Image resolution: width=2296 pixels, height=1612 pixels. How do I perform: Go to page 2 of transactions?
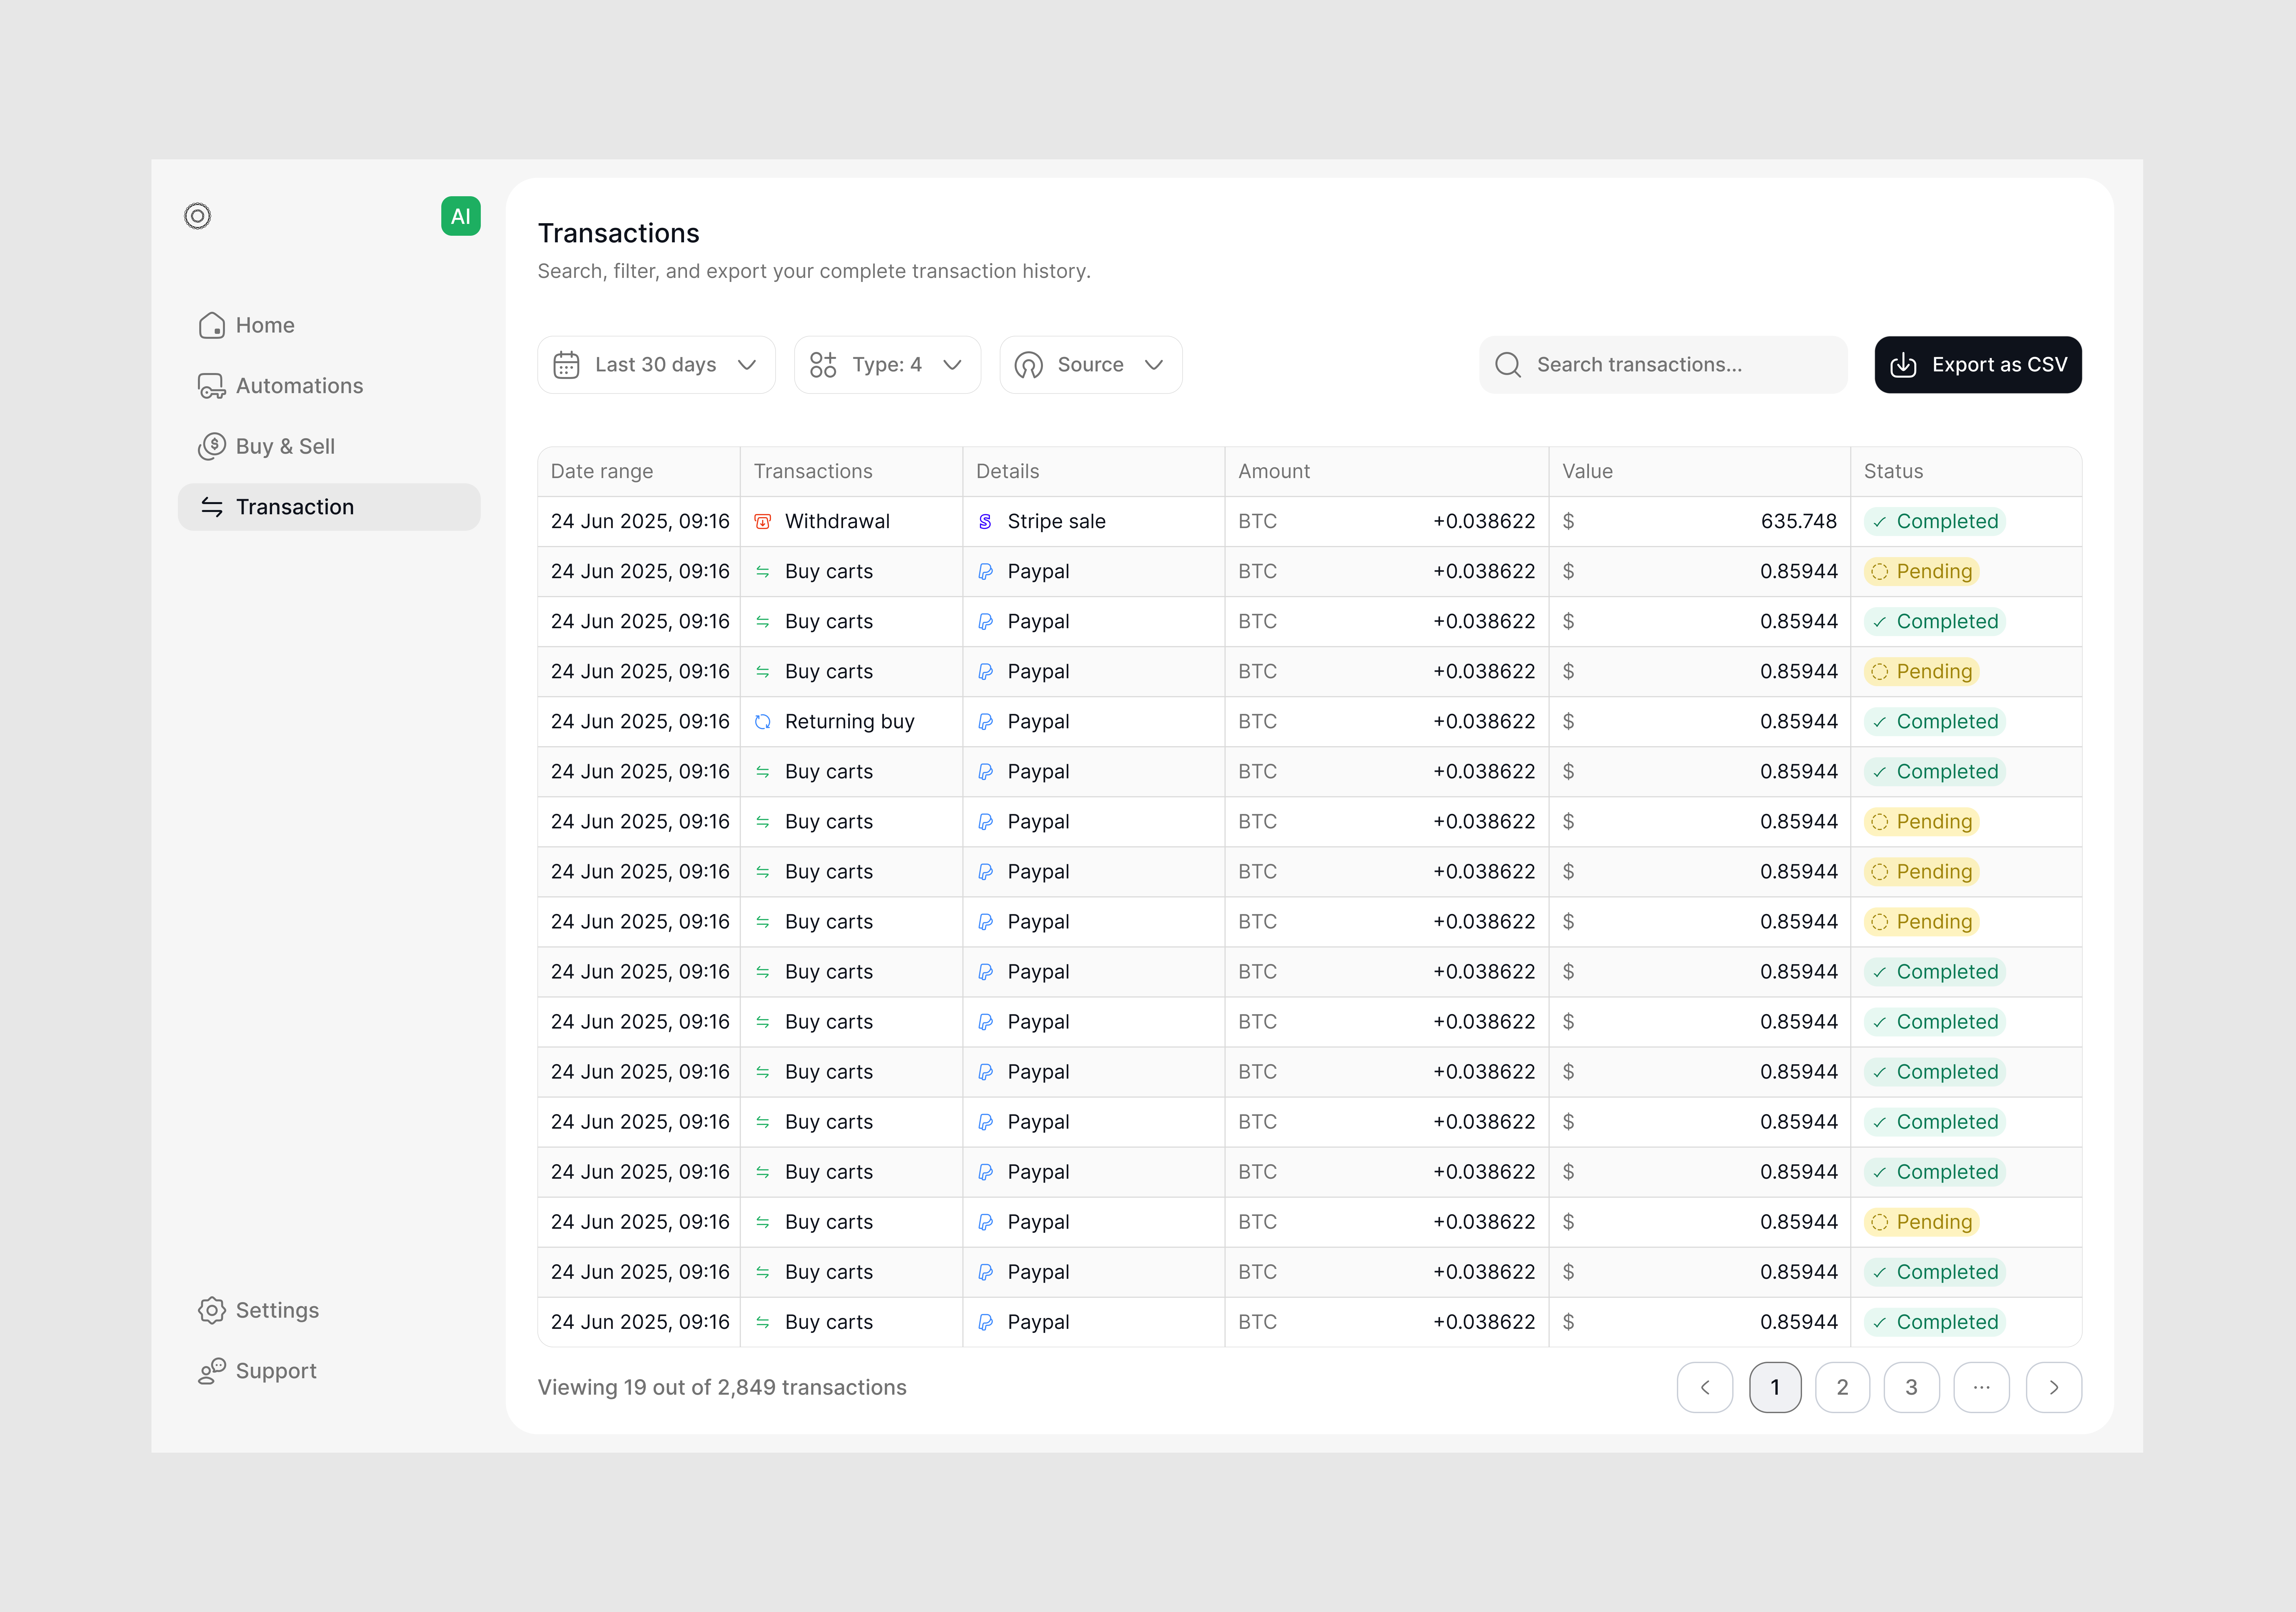click(x=1842, y=1387)
